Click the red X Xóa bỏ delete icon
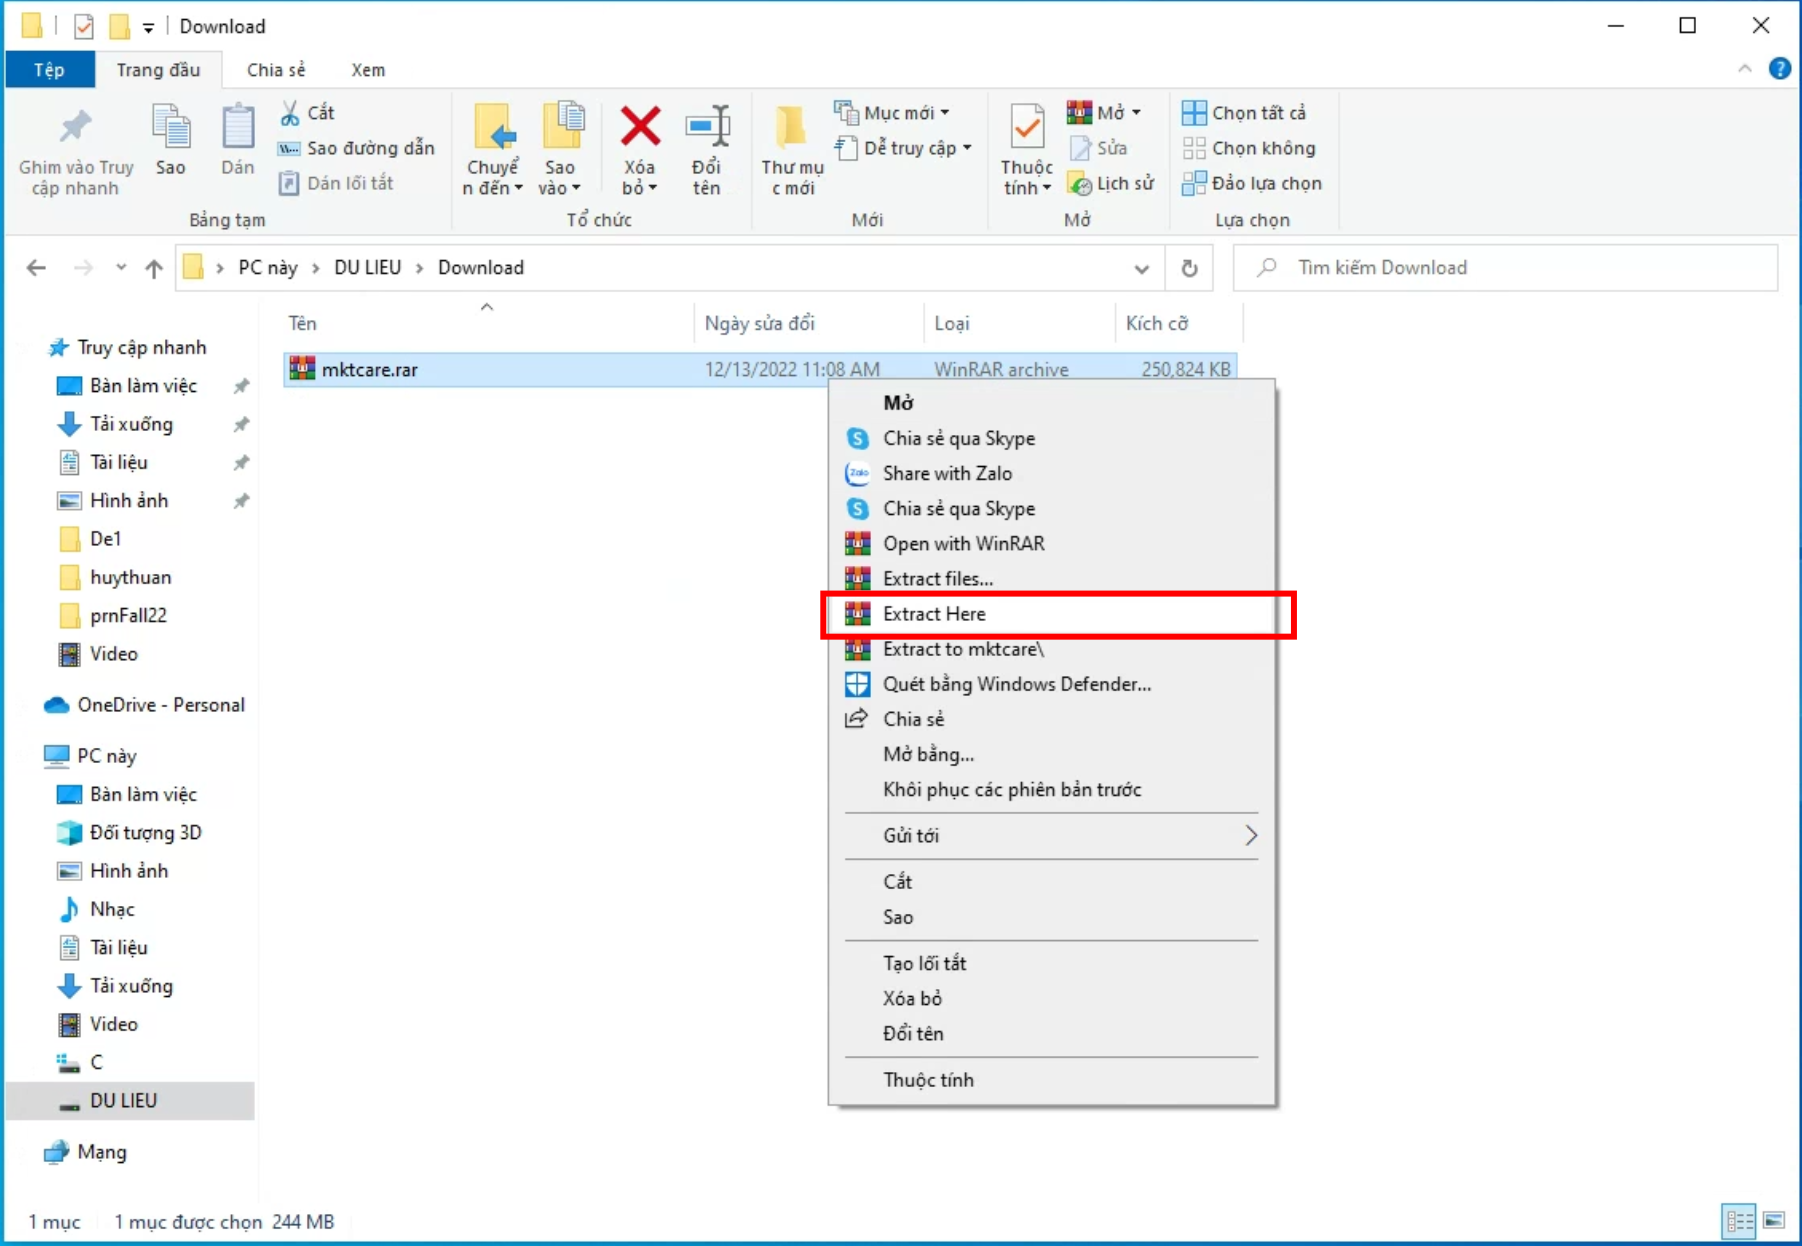The height and width of the screenshot is (1246, 1802). point(640,128)
